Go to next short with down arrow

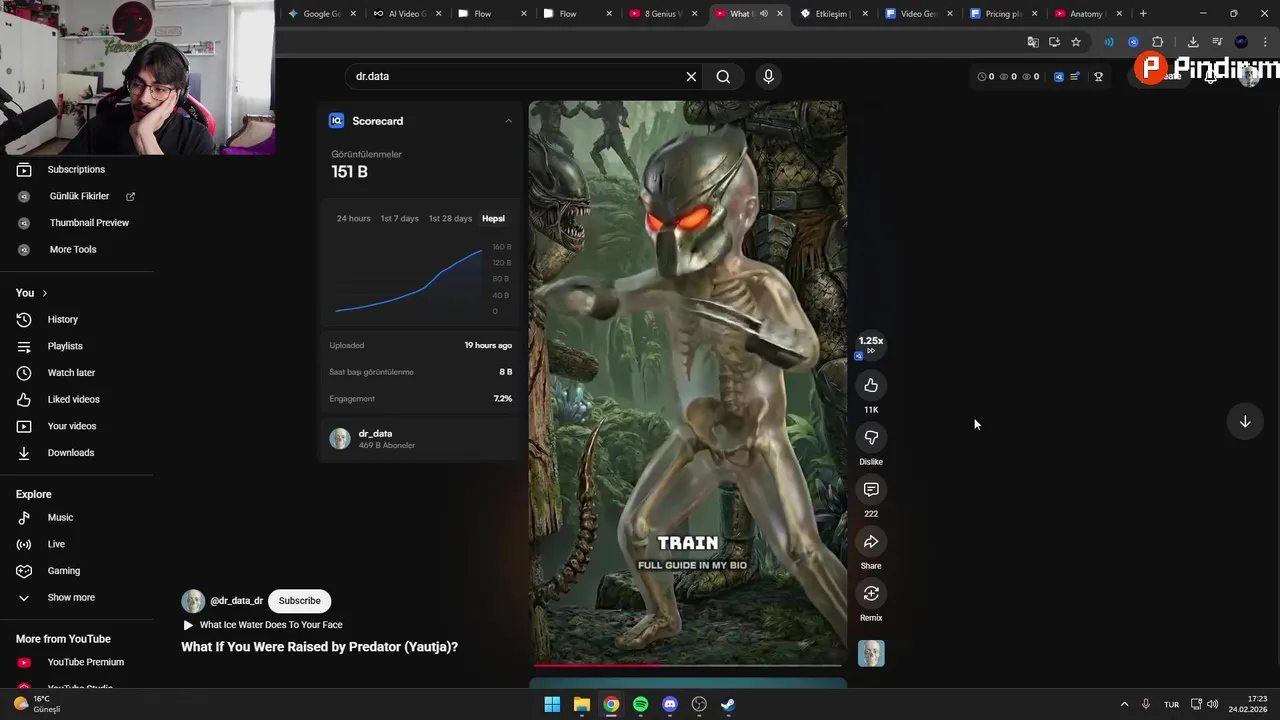(1245, 422)
